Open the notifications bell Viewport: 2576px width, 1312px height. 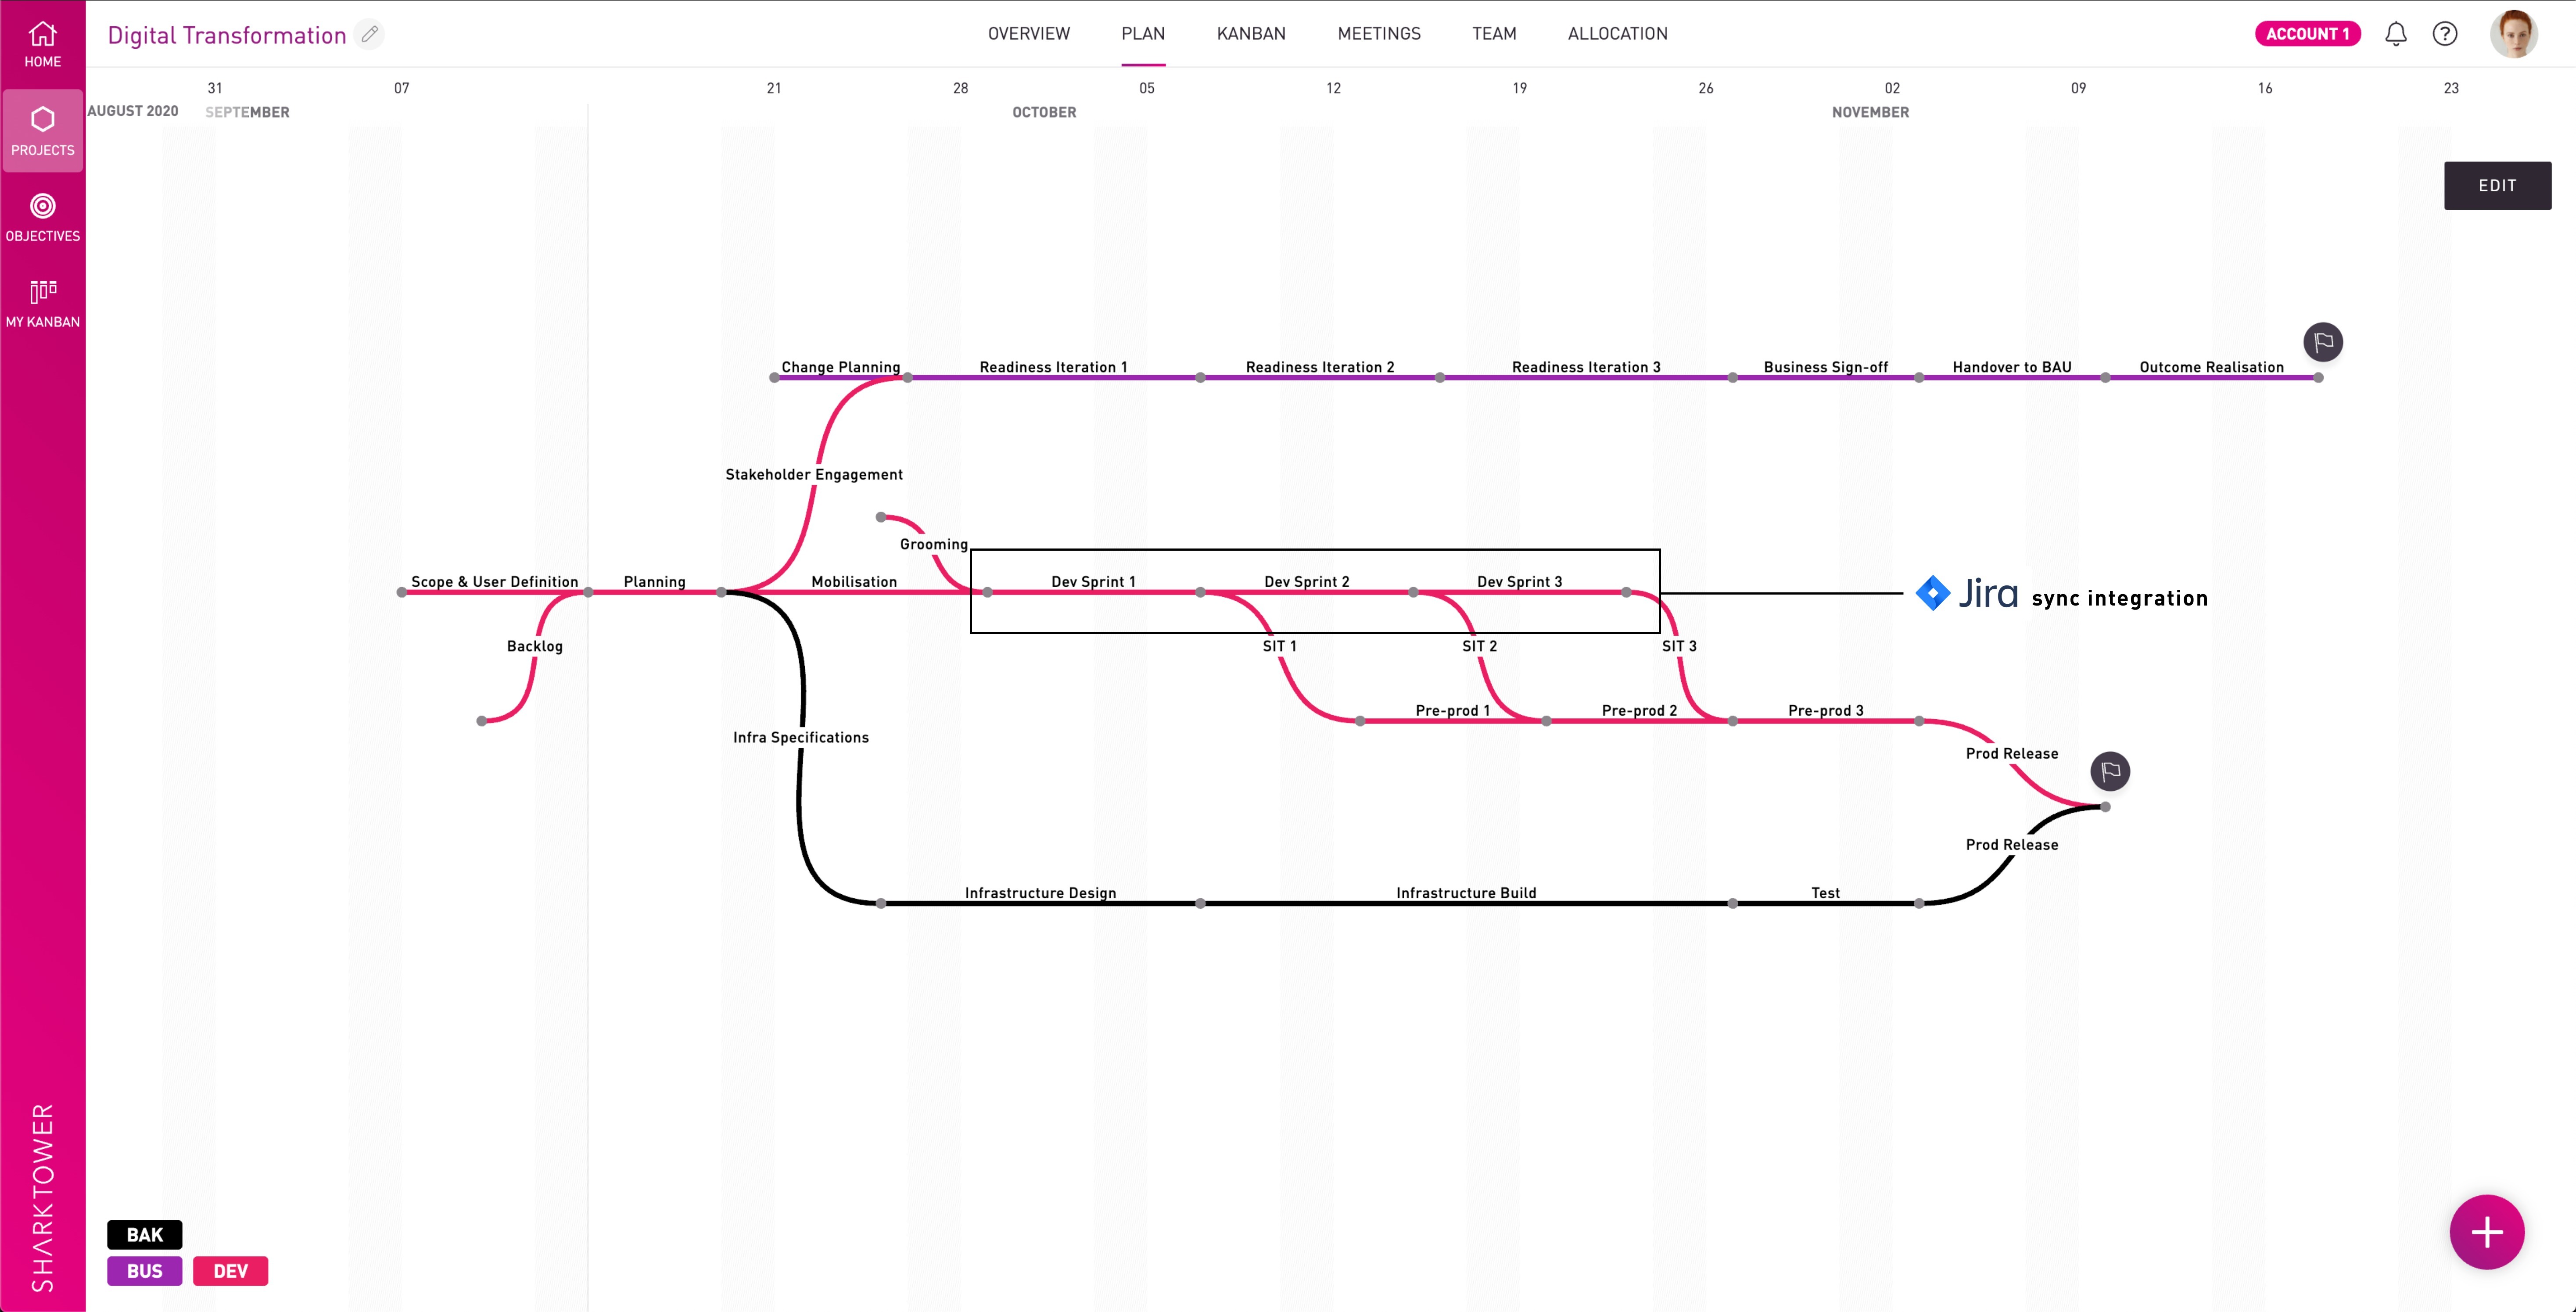click(x=2395, y=34)
